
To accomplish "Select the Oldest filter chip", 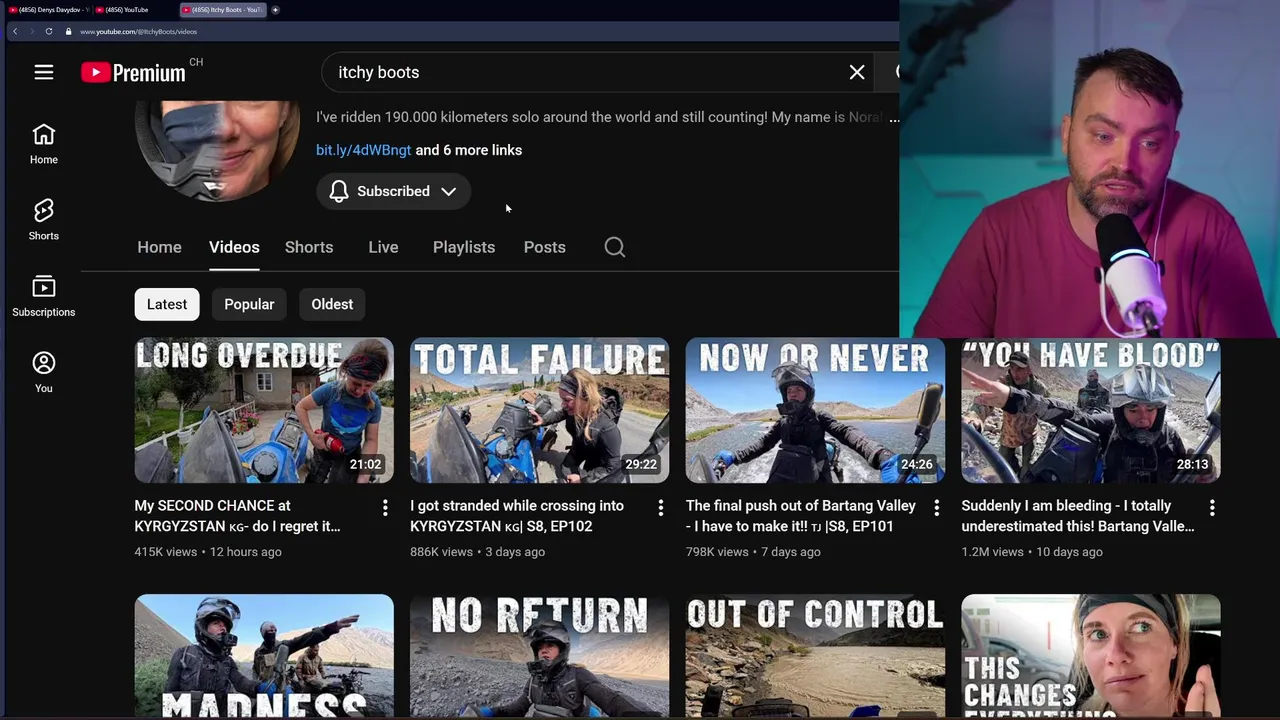I will tap(332, 304).
